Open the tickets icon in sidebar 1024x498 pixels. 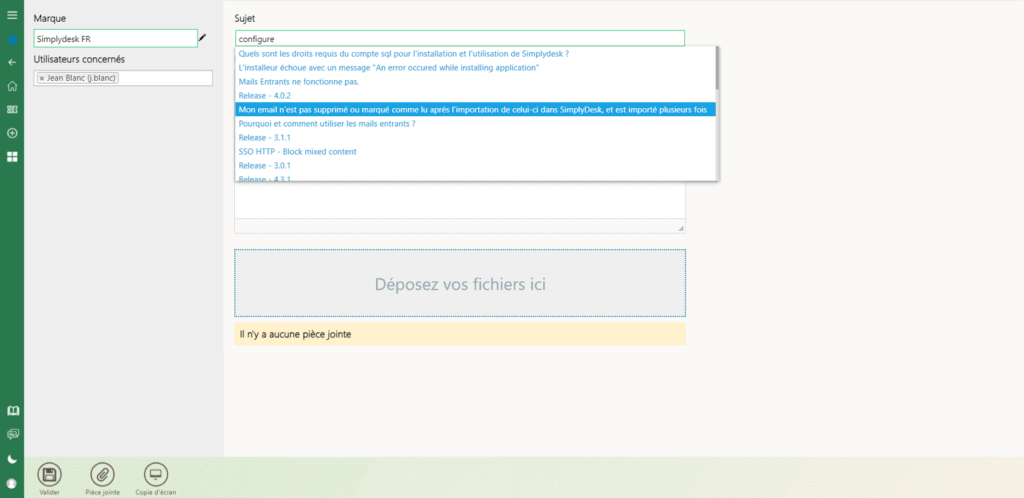(x=12, y=109)
